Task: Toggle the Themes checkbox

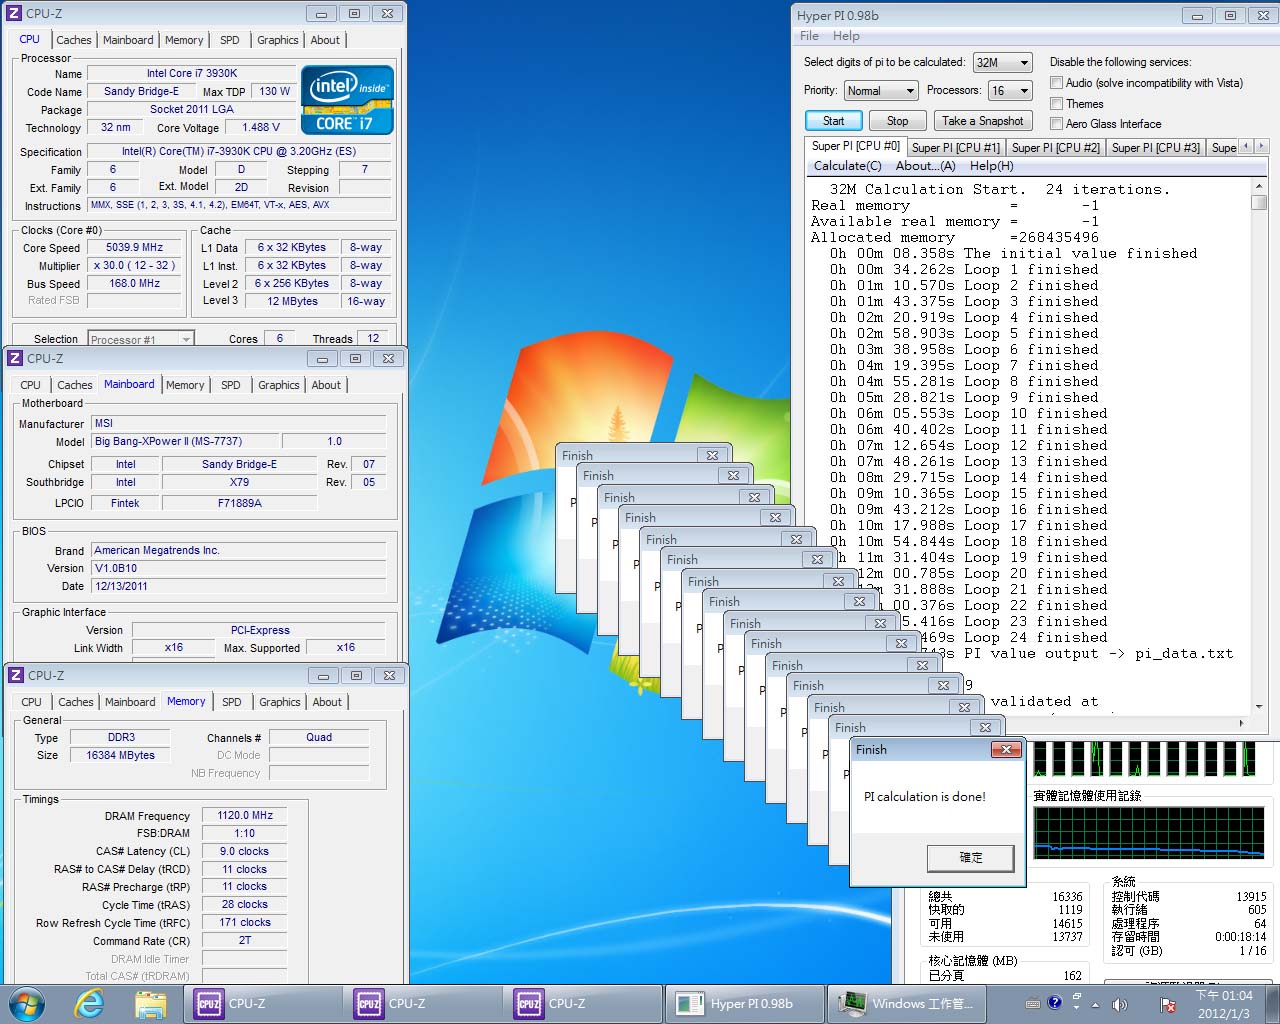Action: click(x=1056, y=103)
